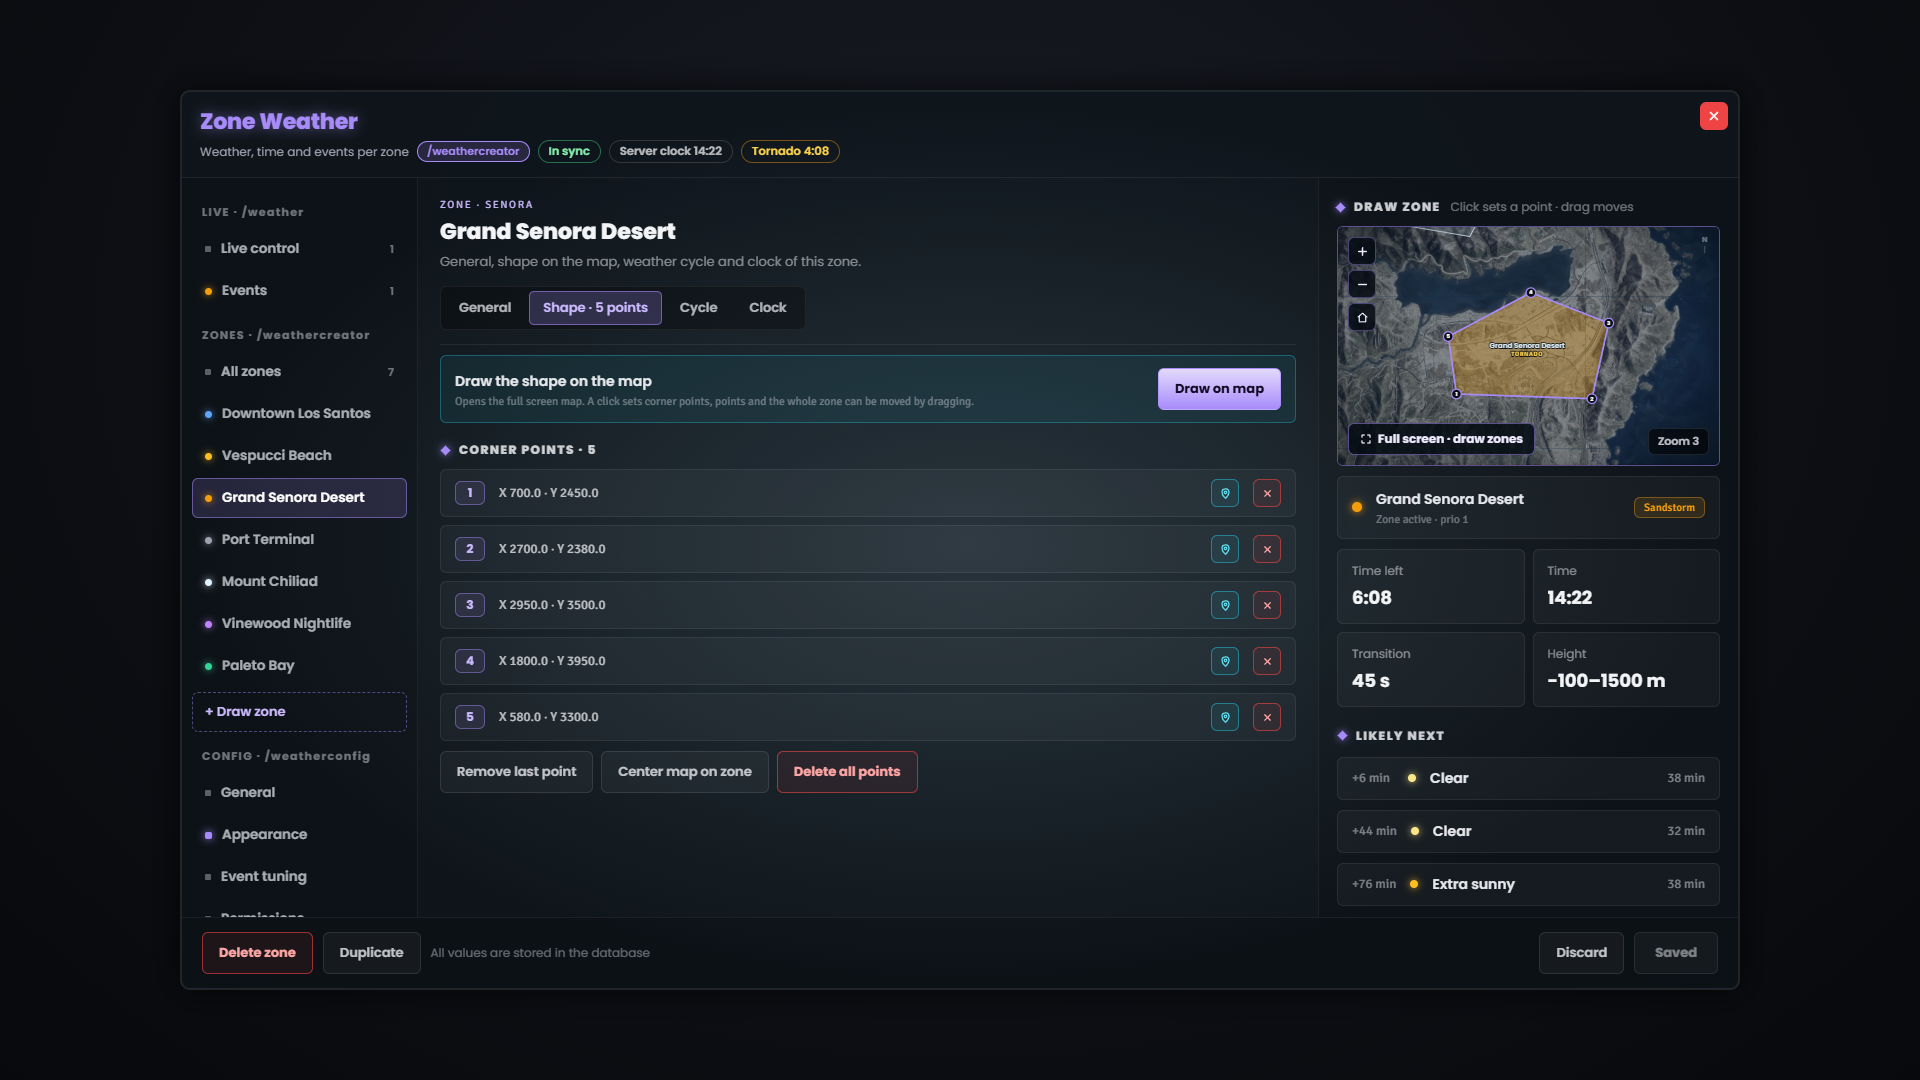
Task: Select Mount Chiliad zone
Action: click(x=299, y=582)
